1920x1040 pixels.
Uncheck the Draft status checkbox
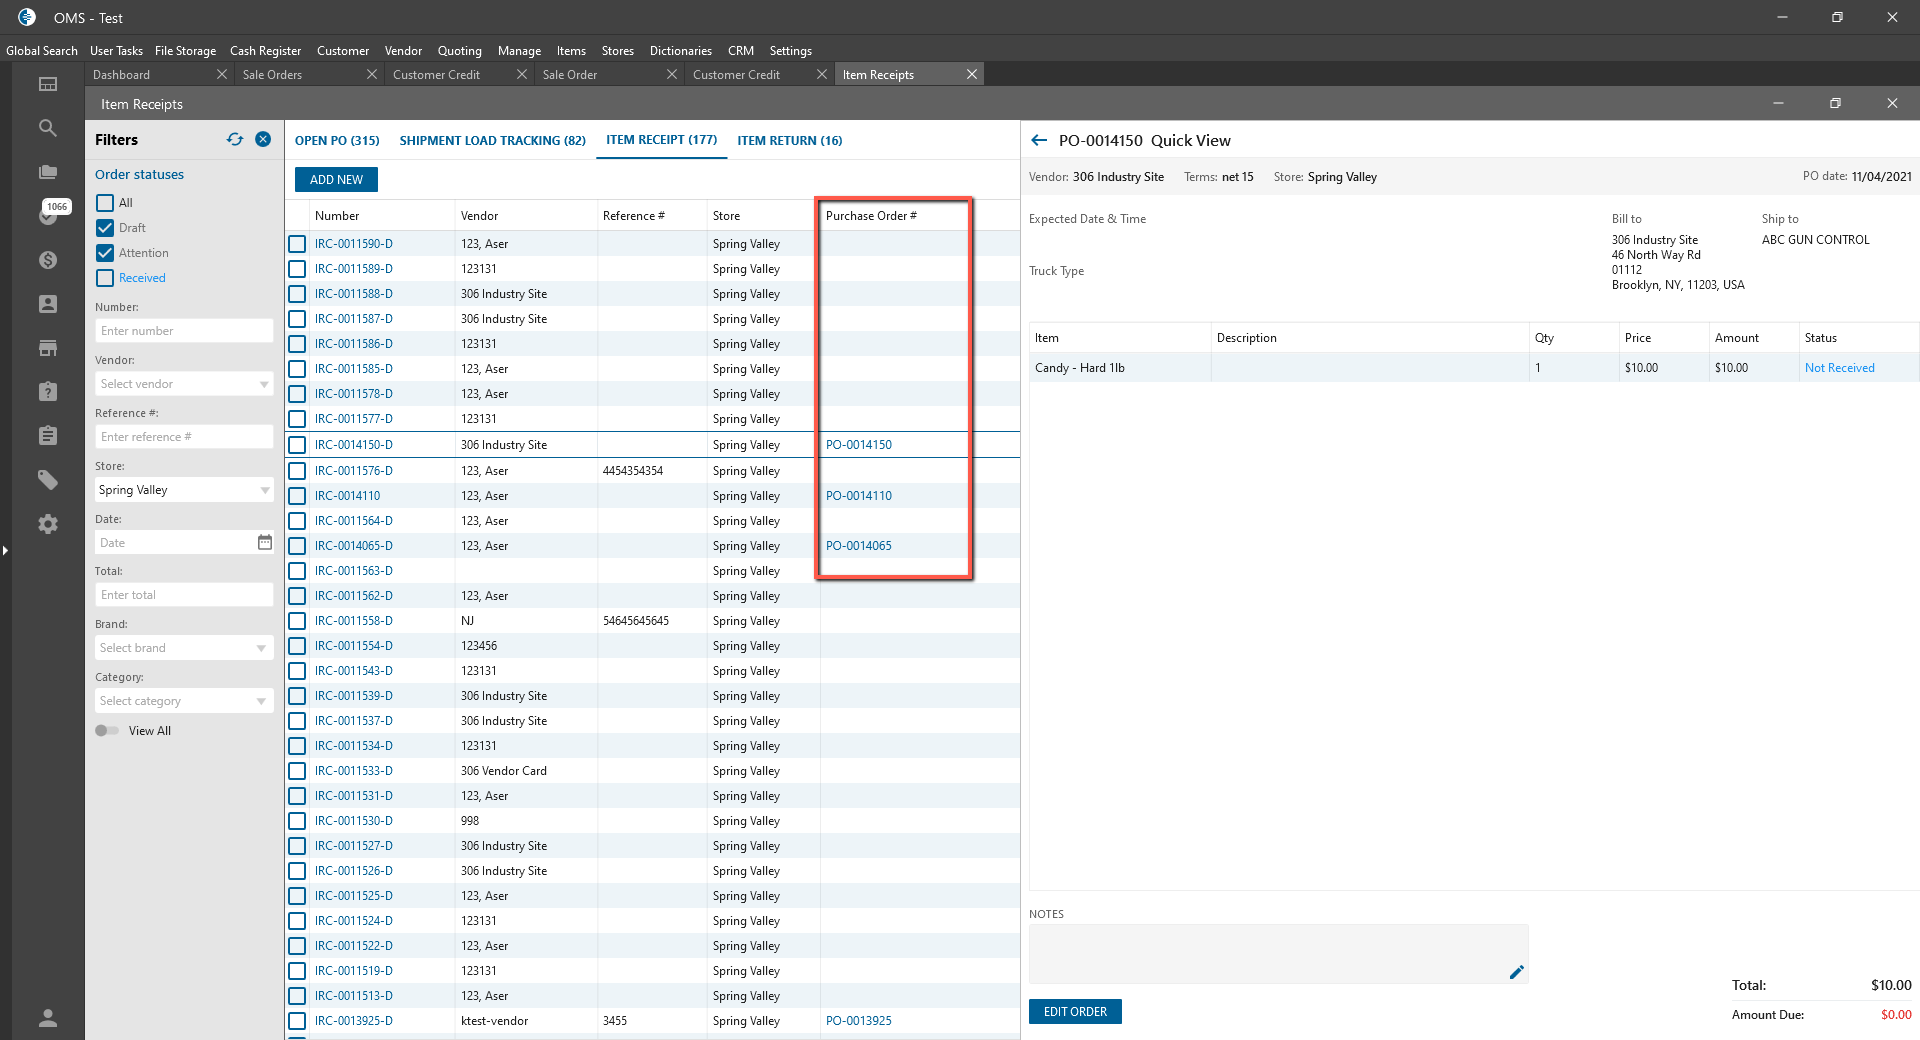click(105, 228)
